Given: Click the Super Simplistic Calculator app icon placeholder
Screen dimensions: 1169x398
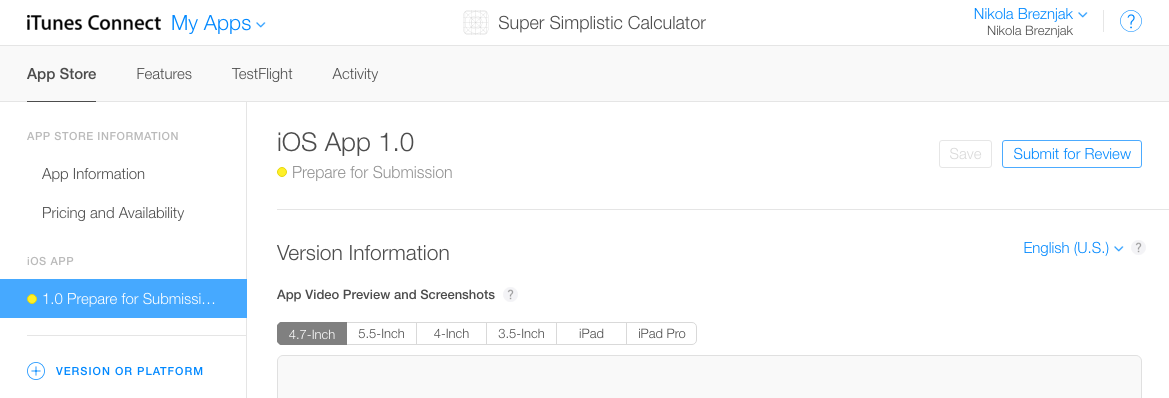Looking at the screenshot, I should point(476,23).
